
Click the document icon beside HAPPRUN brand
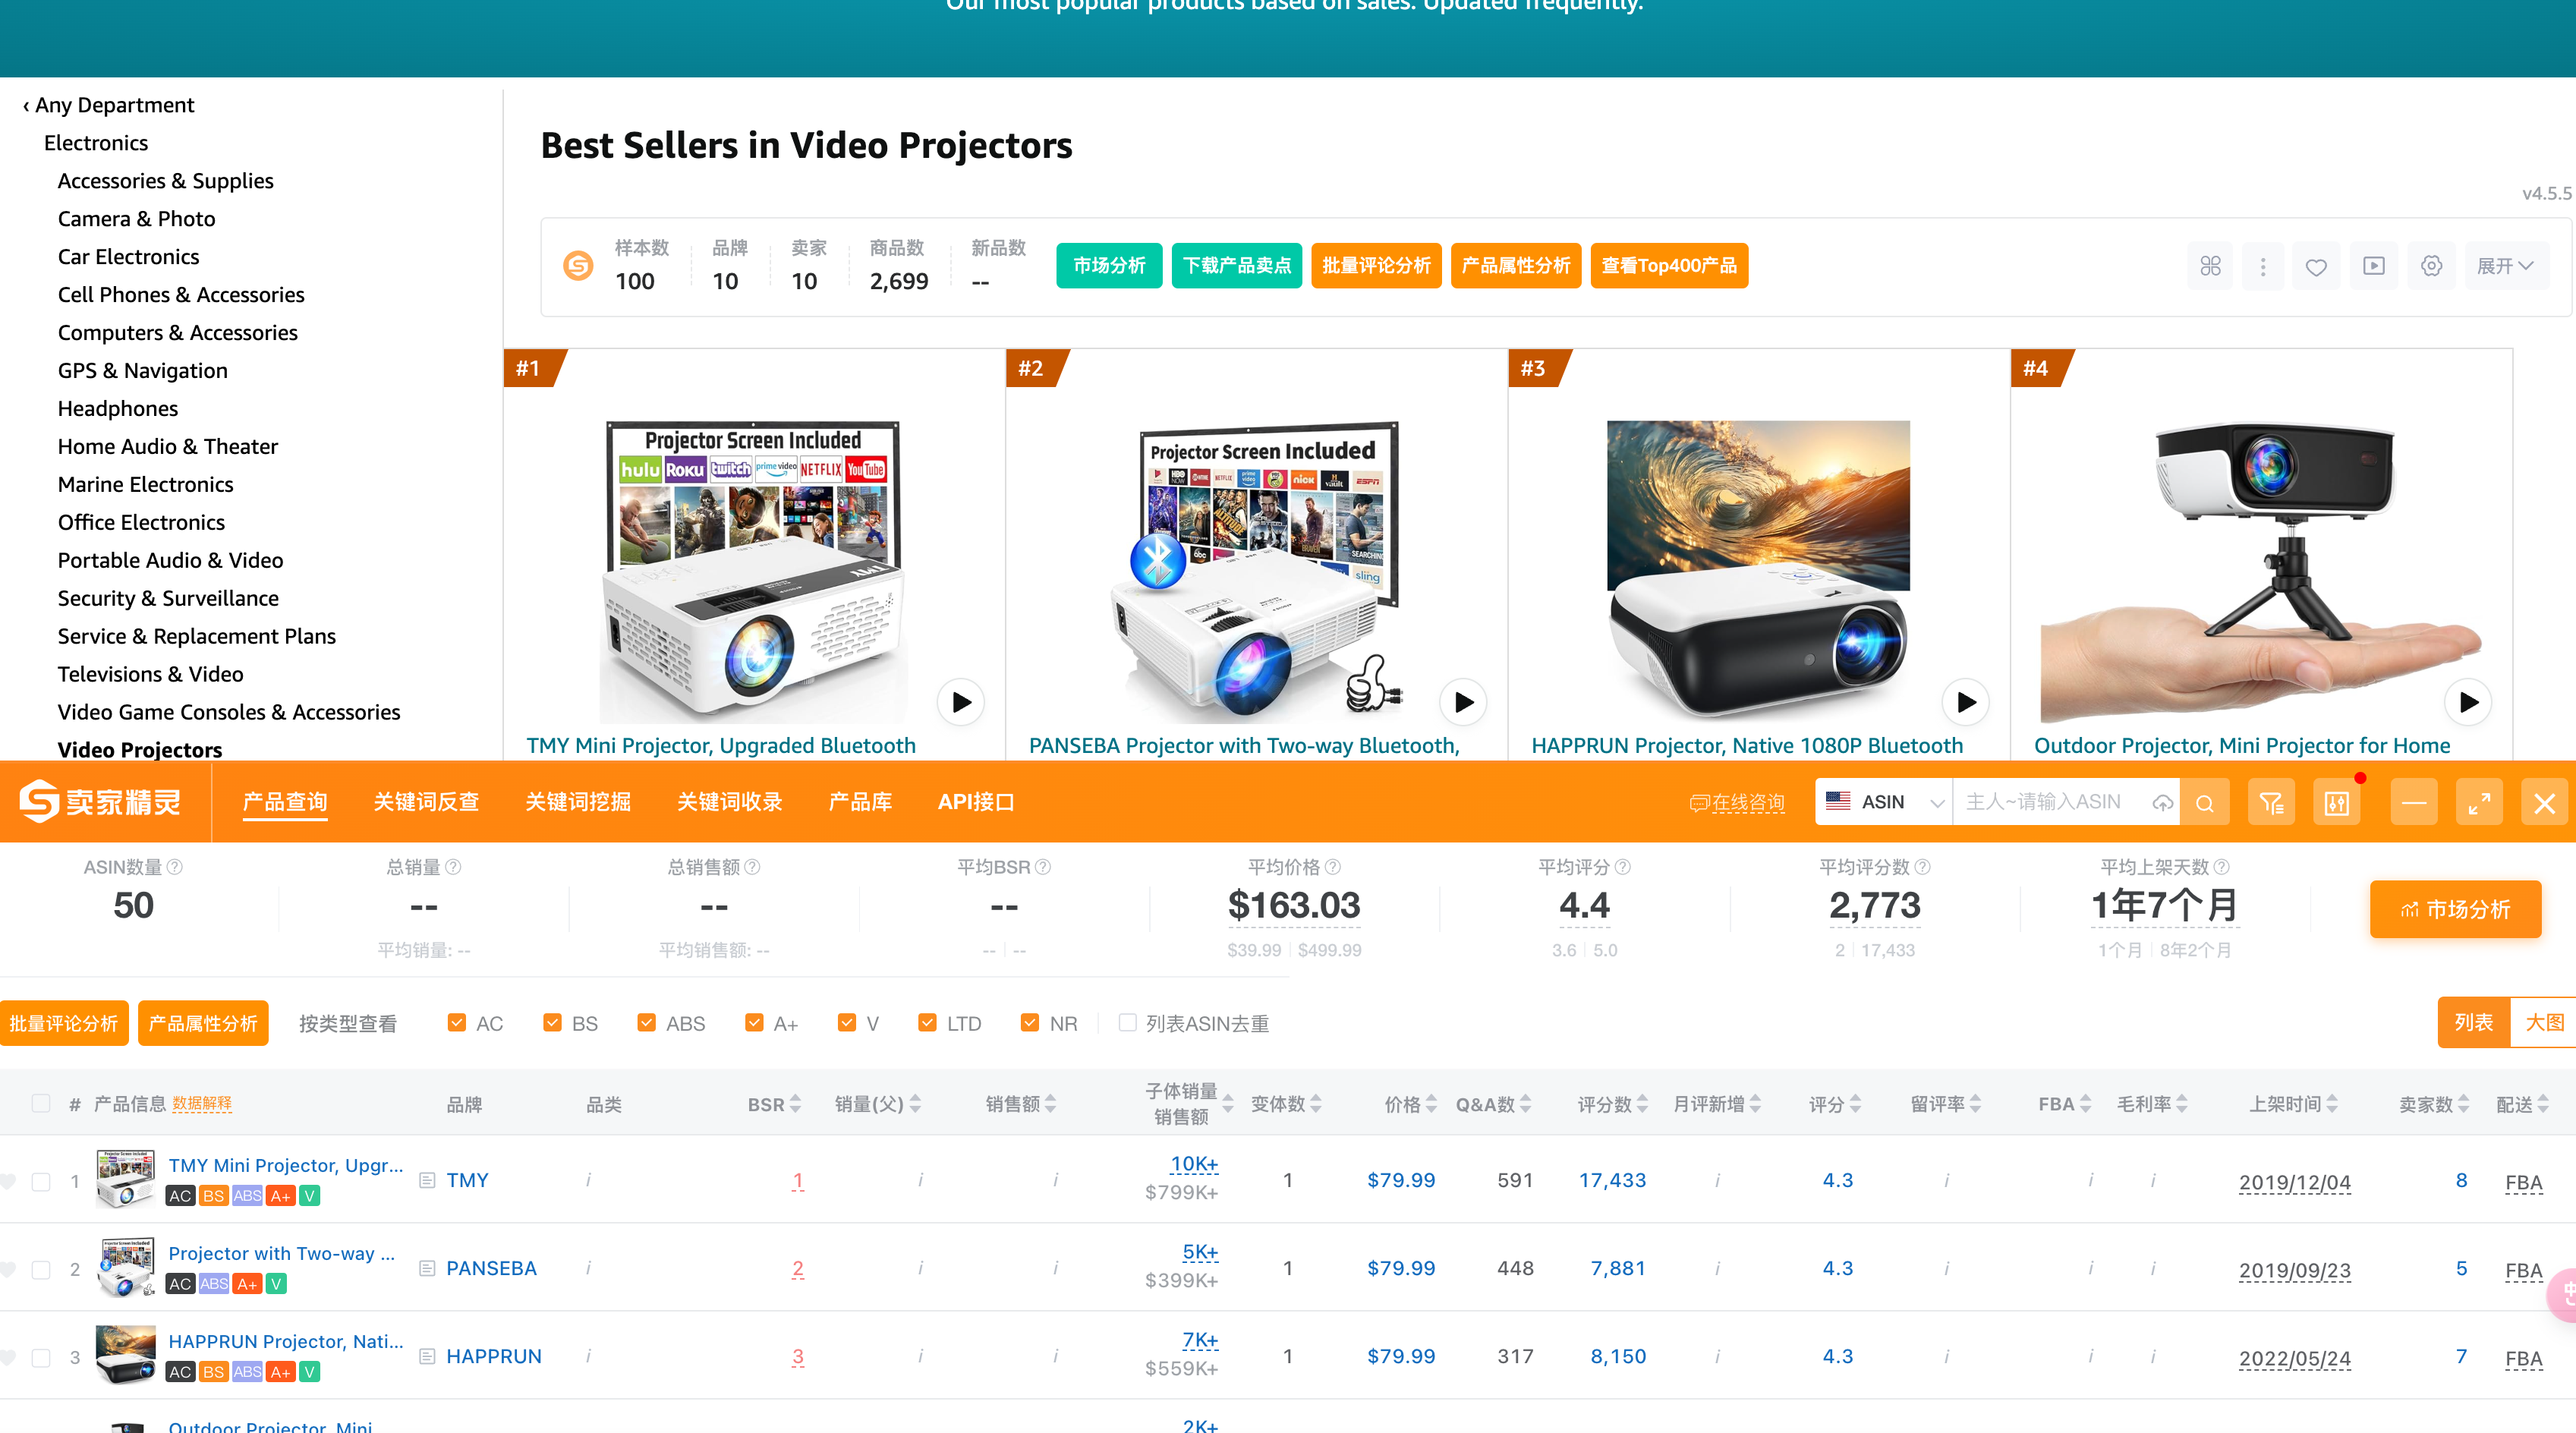[427, 1356]
